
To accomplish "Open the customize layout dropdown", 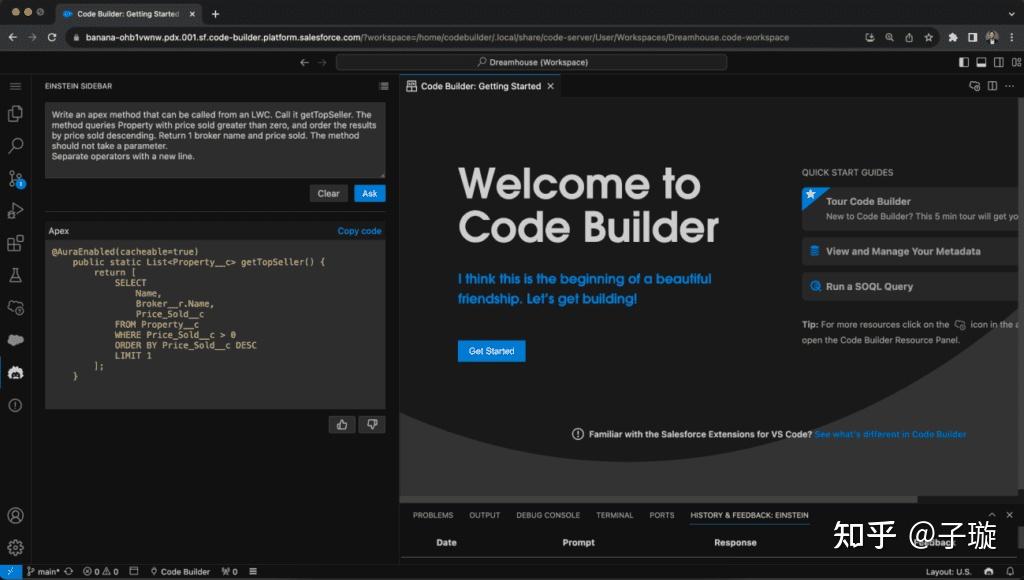I will pos(1016,61).
